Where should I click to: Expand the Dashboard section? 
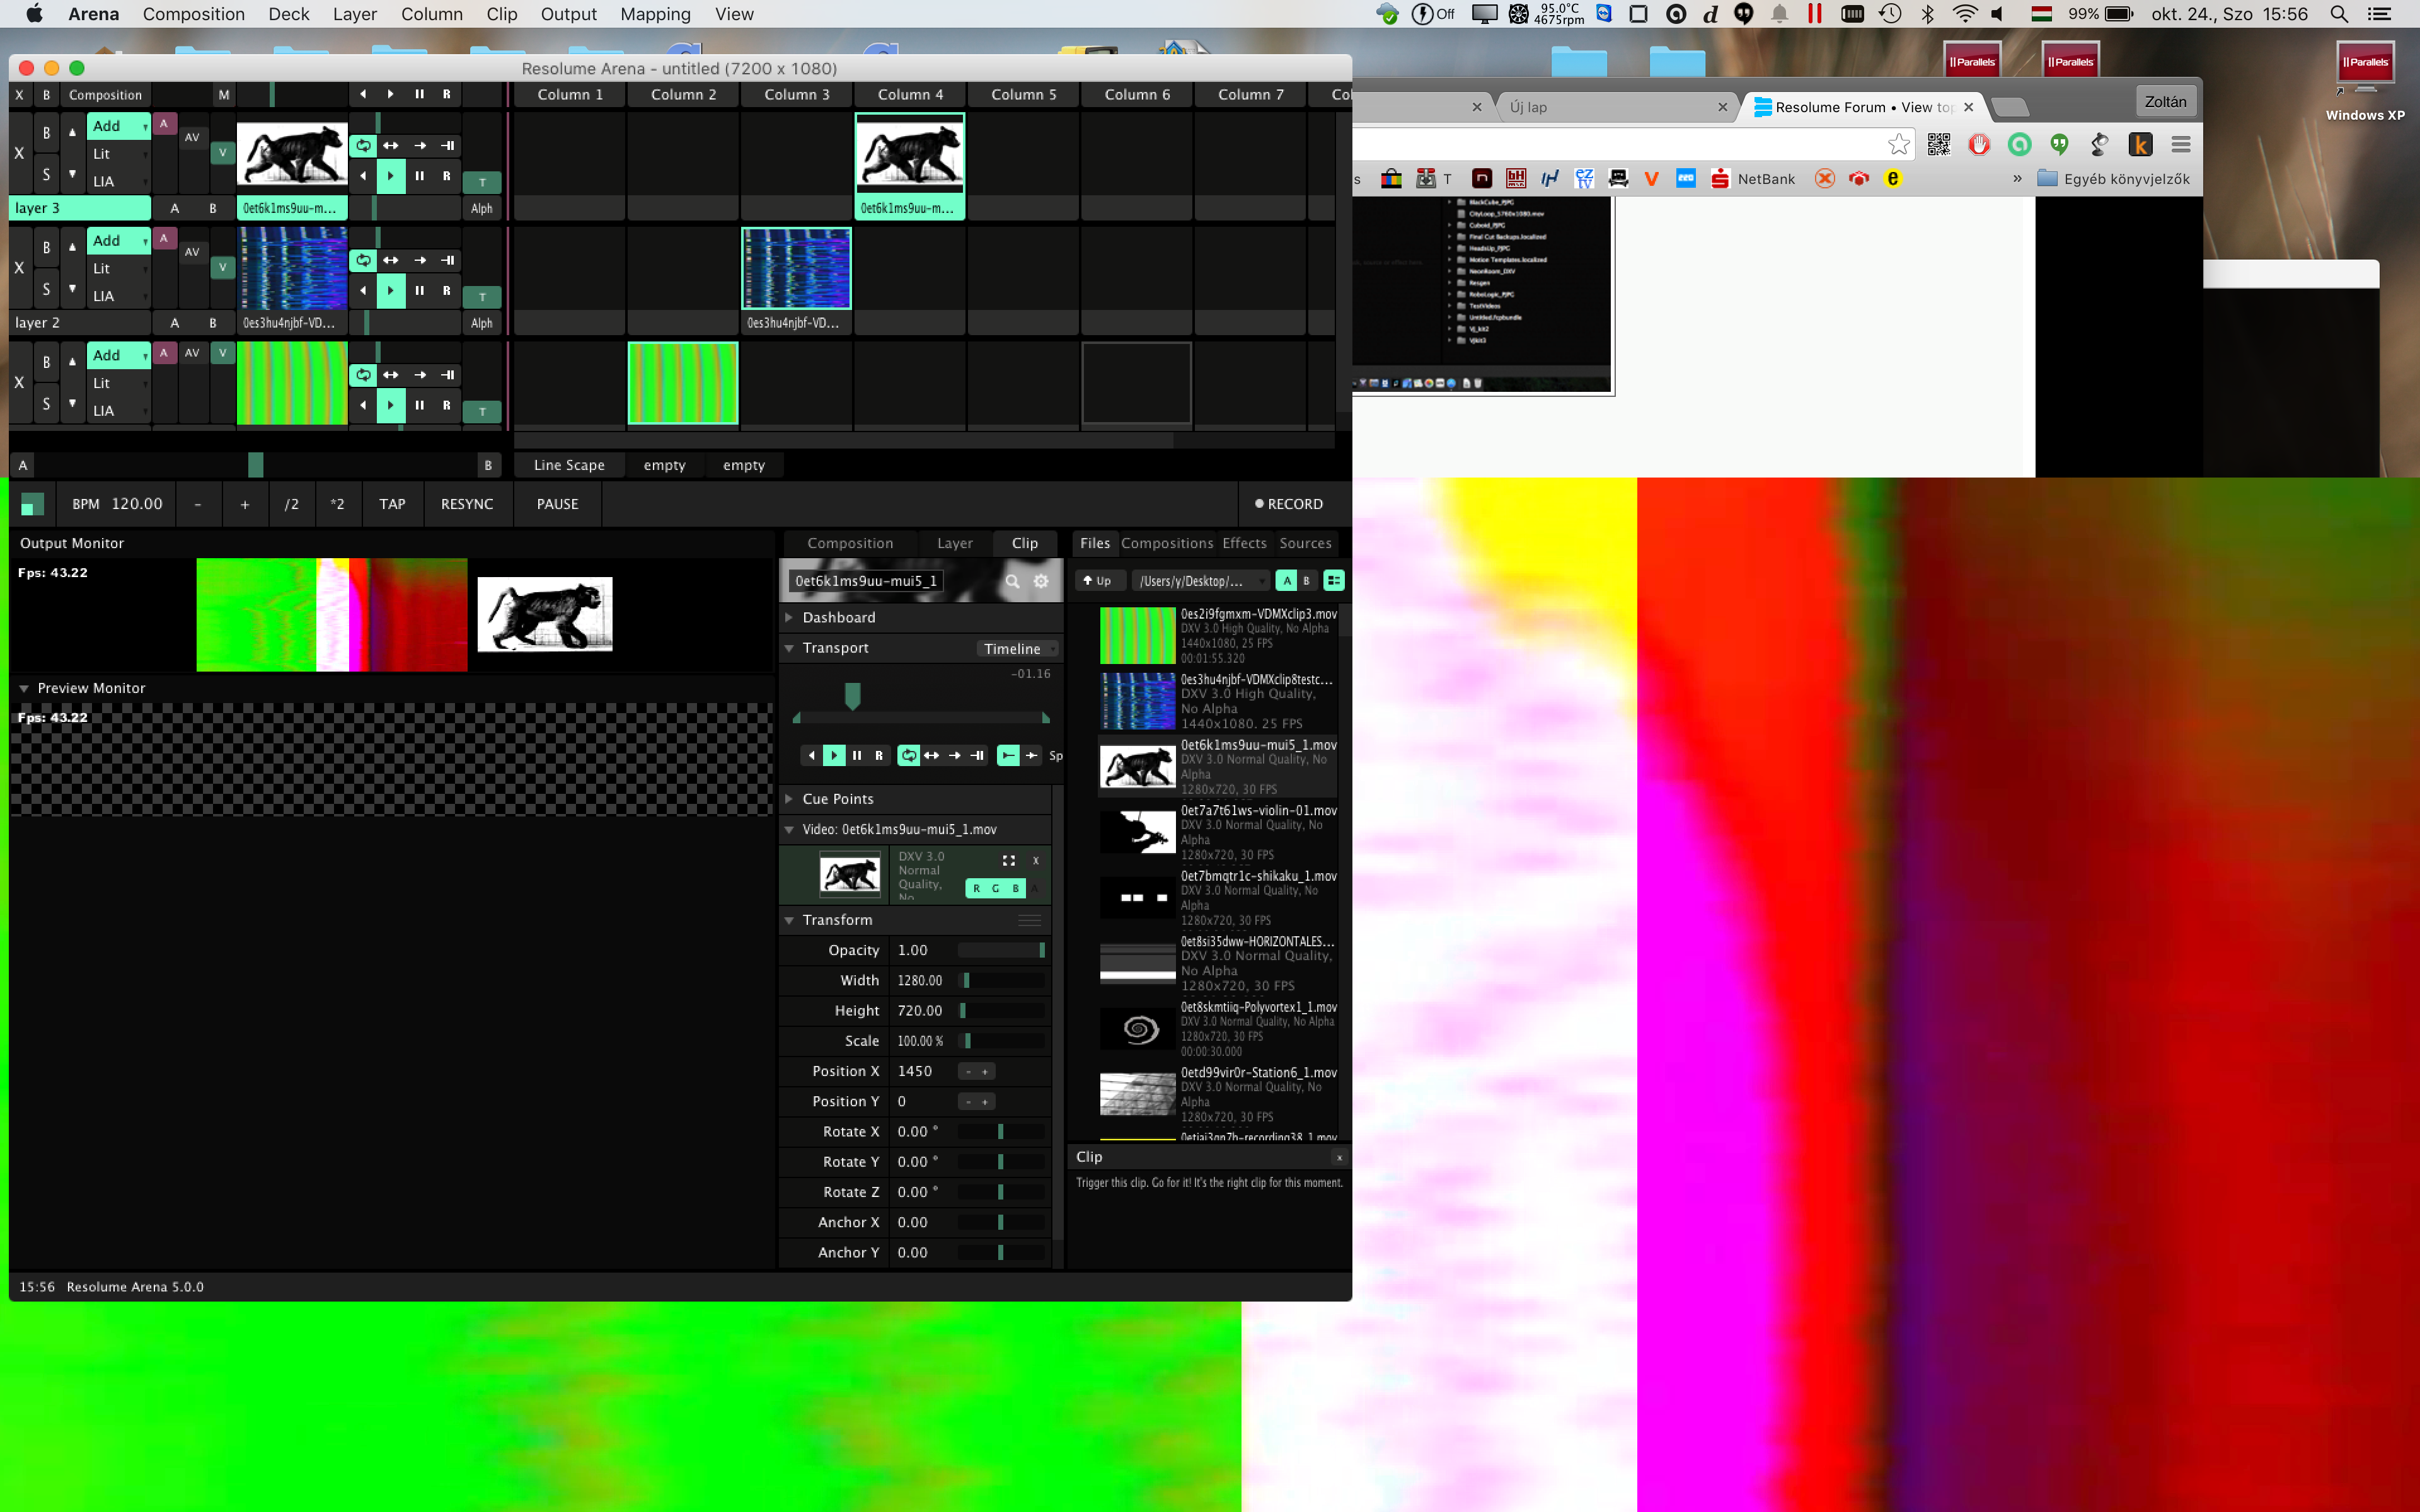point(838,617)
